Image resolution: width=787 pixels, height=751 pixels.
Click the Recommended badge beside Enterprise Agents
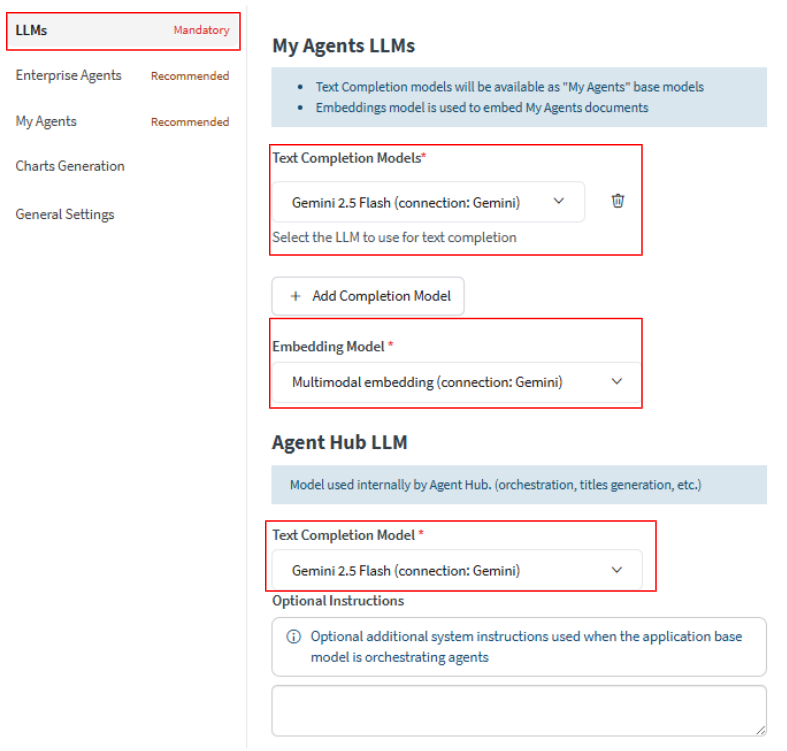(x=190, y=76)
